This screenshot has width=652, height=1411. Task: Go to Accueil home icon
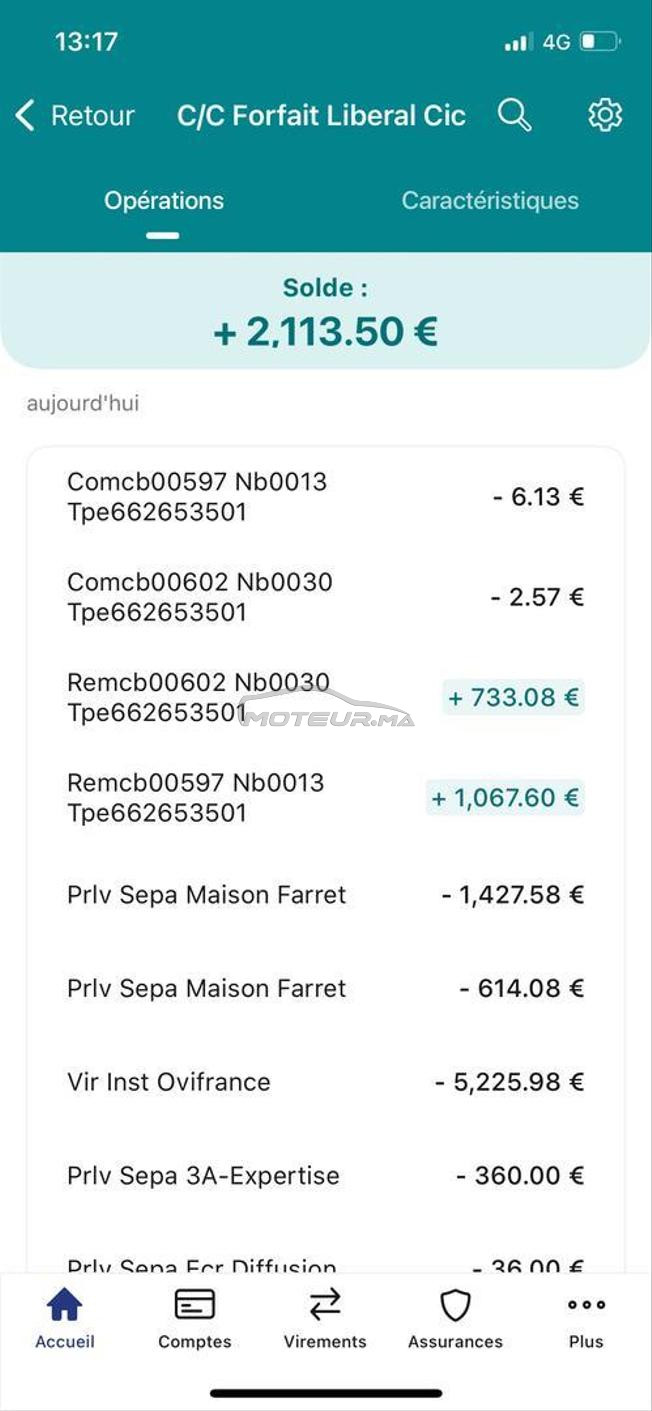click(65, 1304)
